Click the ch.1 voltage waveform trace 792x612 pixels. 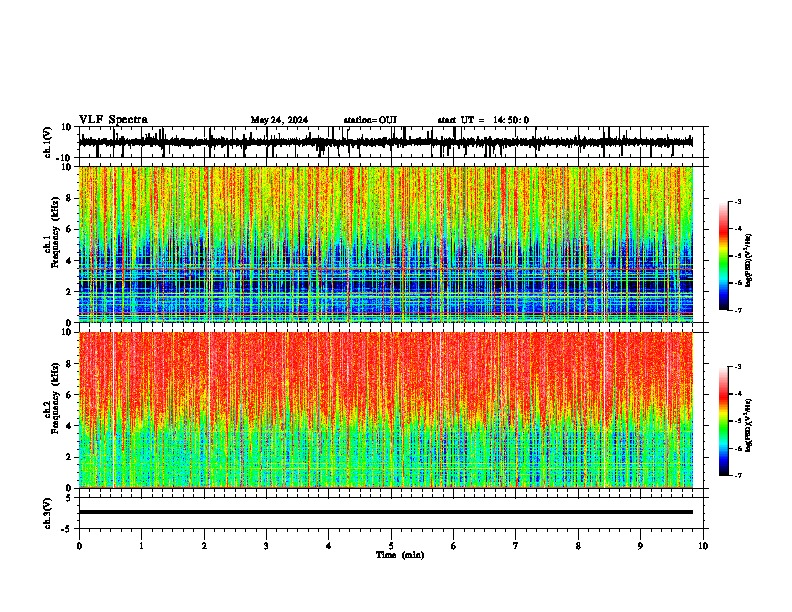[385, 142]
